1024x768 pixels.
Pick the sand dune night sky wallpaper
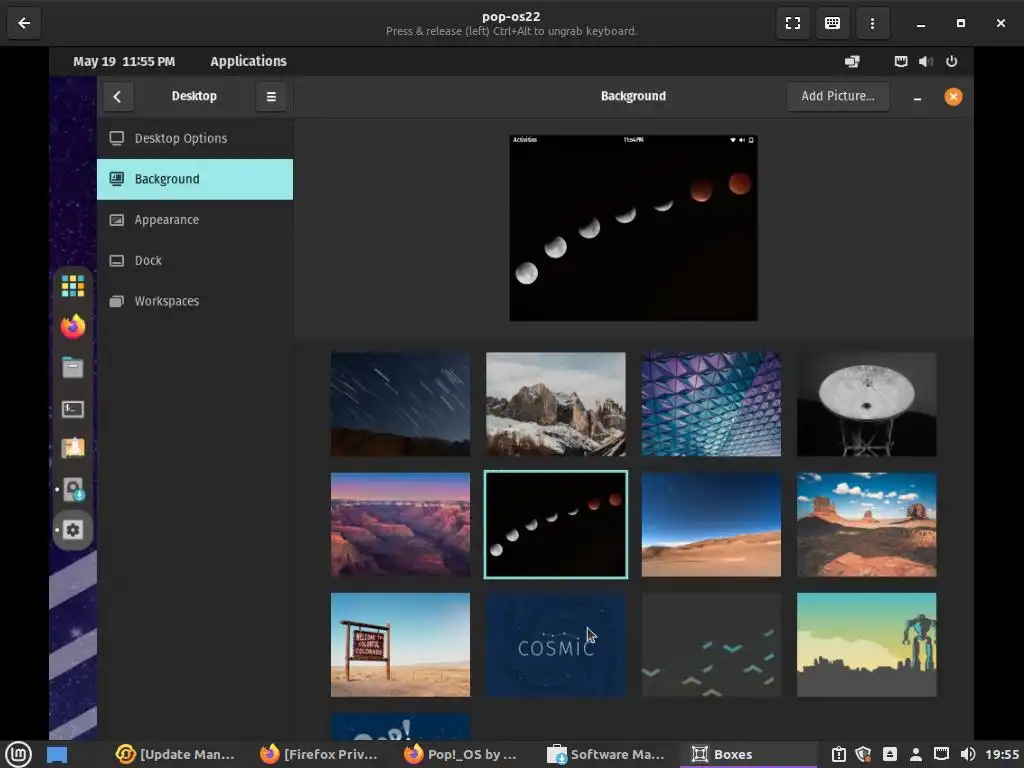pos(711,524)
